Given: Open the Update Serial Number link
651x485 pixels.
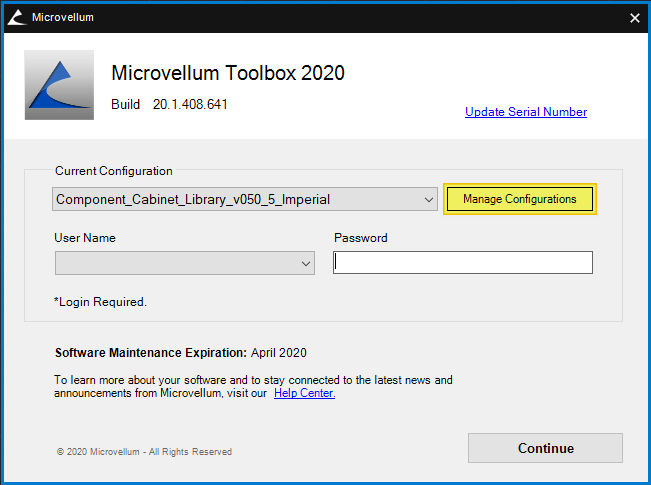Looking at the screenshot, I should (526, 112).
